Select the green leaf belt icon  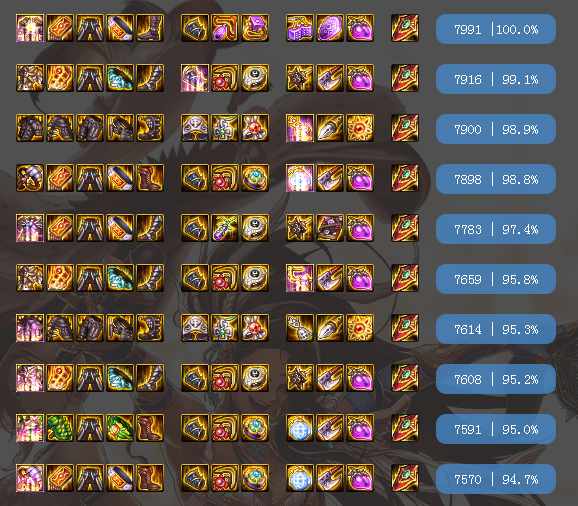tap(120, 428)
